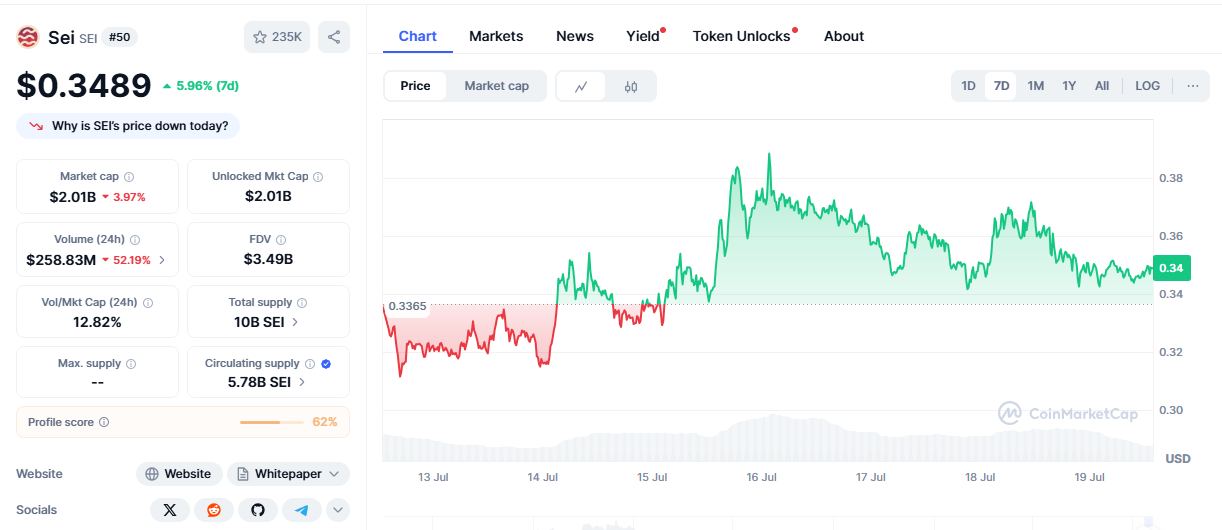Open the Whitepaper dropdown
The height and width of the screenshot is (530, 1222).
pos(288,474)
